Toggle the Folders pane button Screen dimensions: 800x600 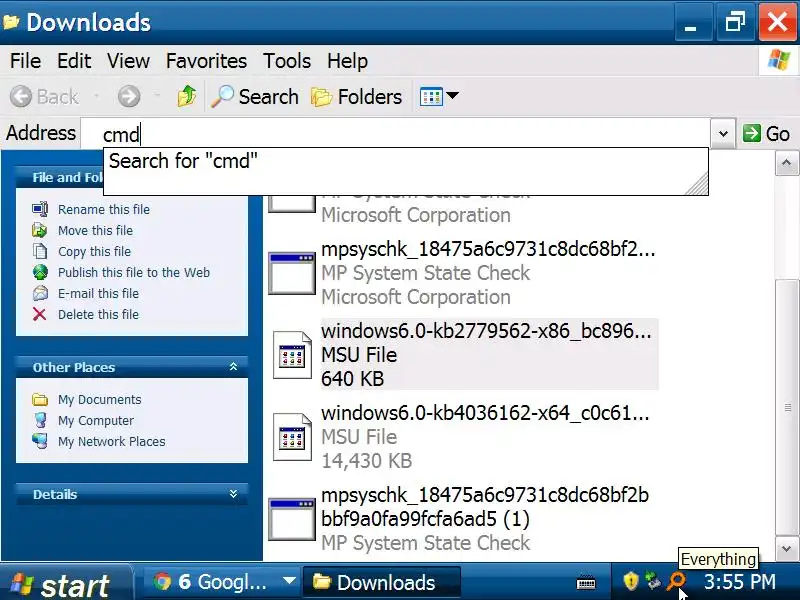pos(357,96)
